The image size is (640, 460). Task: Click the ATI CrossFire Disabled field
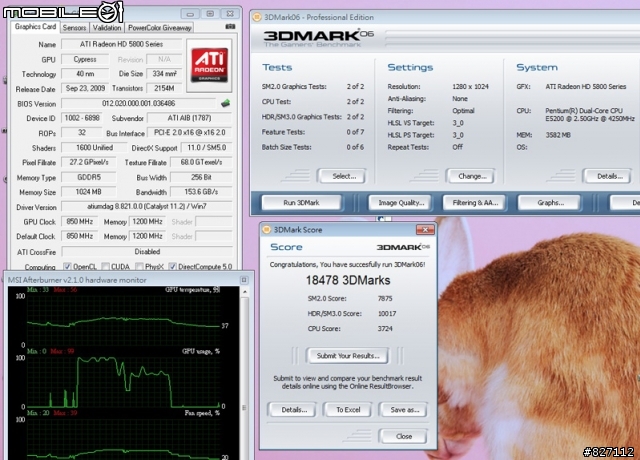[147, 252]
